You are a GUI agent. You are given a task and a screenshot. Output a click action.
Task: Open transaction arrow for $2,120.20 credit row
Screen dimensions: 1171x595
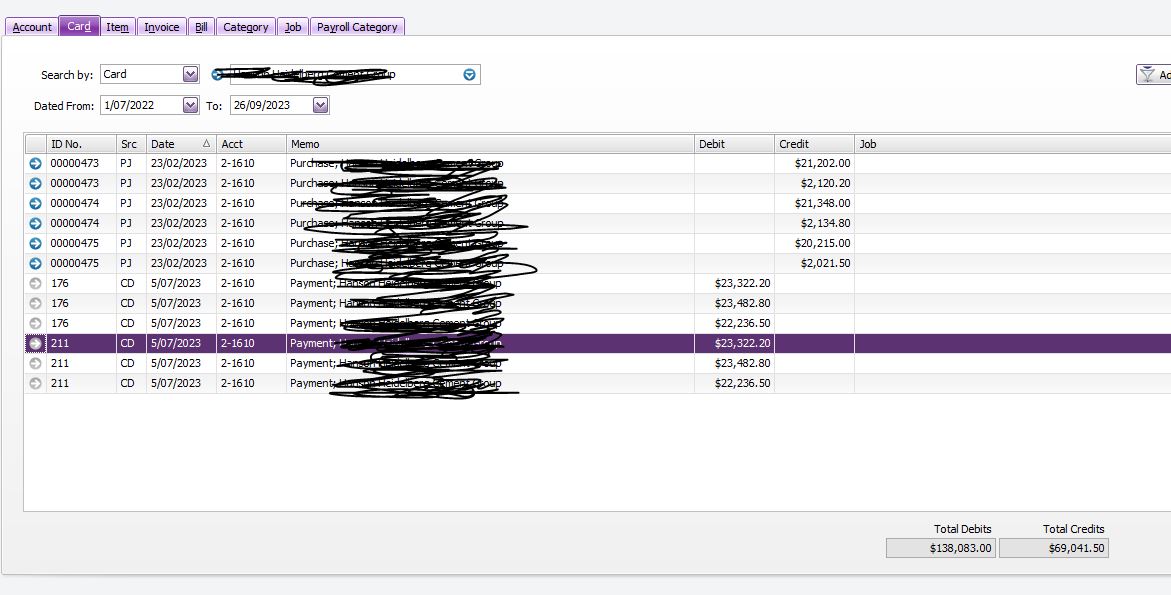(x=35, y=184)
